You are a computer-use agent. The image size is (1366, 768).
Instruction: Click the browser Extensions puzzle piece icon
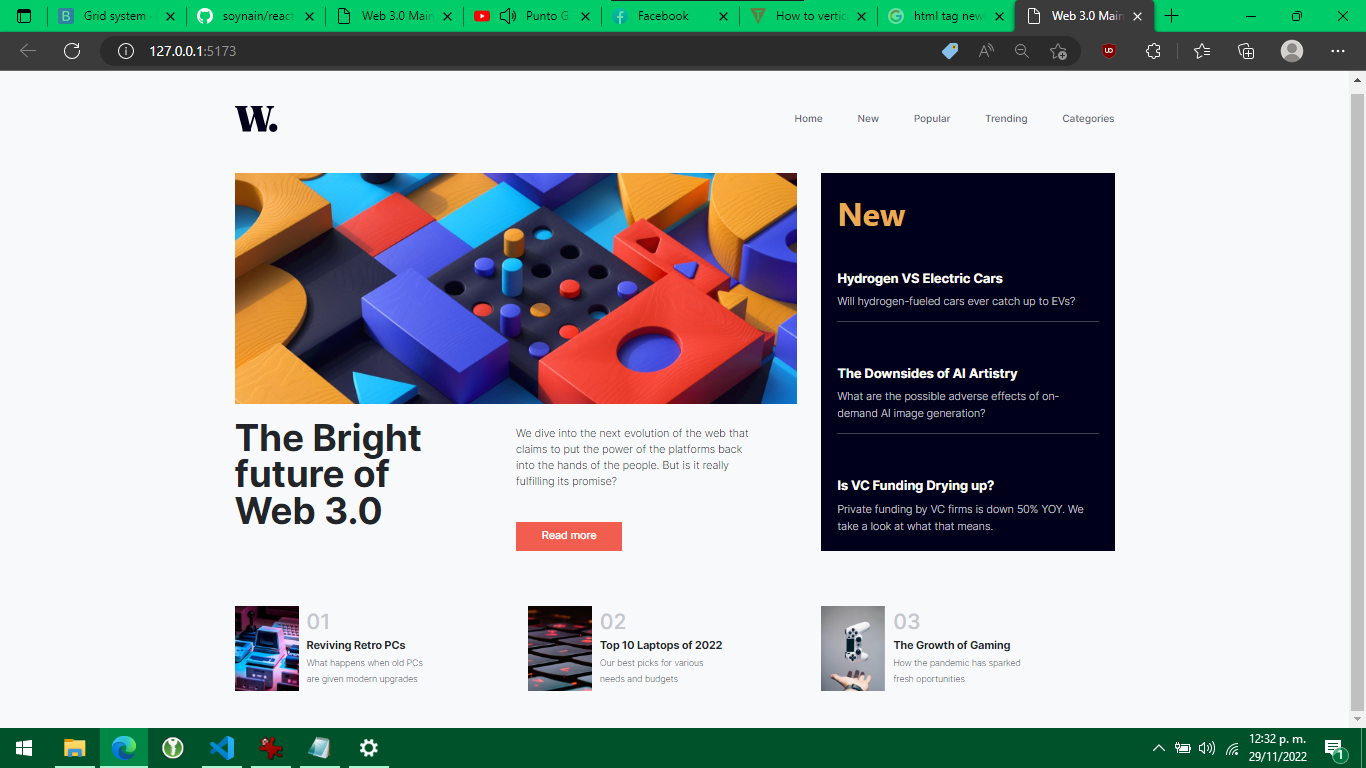[1153, 50]
